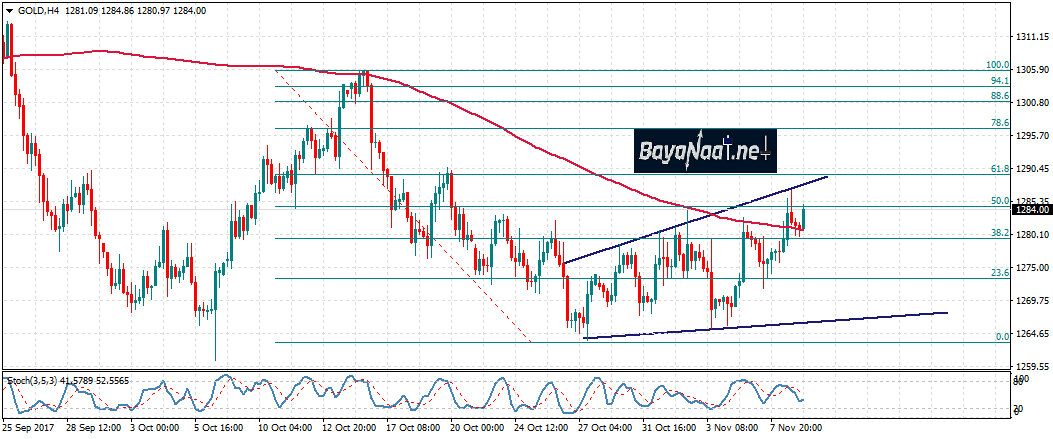Click the 12 Oct 20:00 time axis label
The height and width of the screenshot is (439, 1053).
point(350,425)
